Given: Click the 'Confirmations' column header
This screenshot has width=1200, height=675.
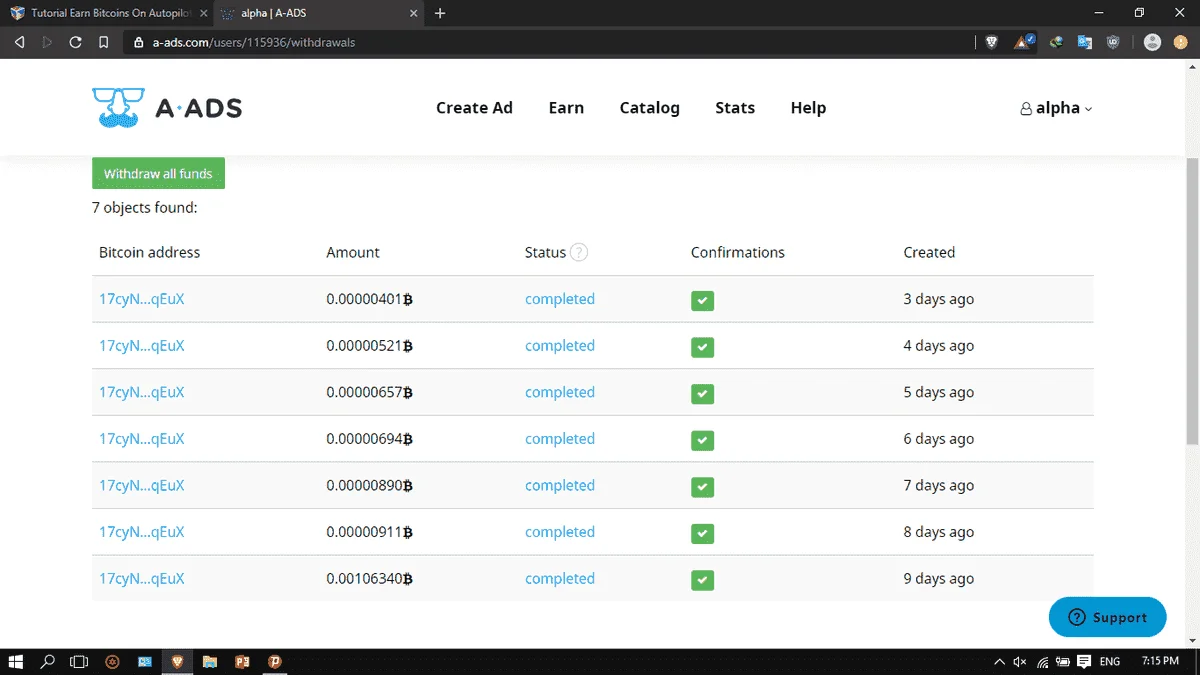Looking at the screenshot, I should tap(738, 252).
